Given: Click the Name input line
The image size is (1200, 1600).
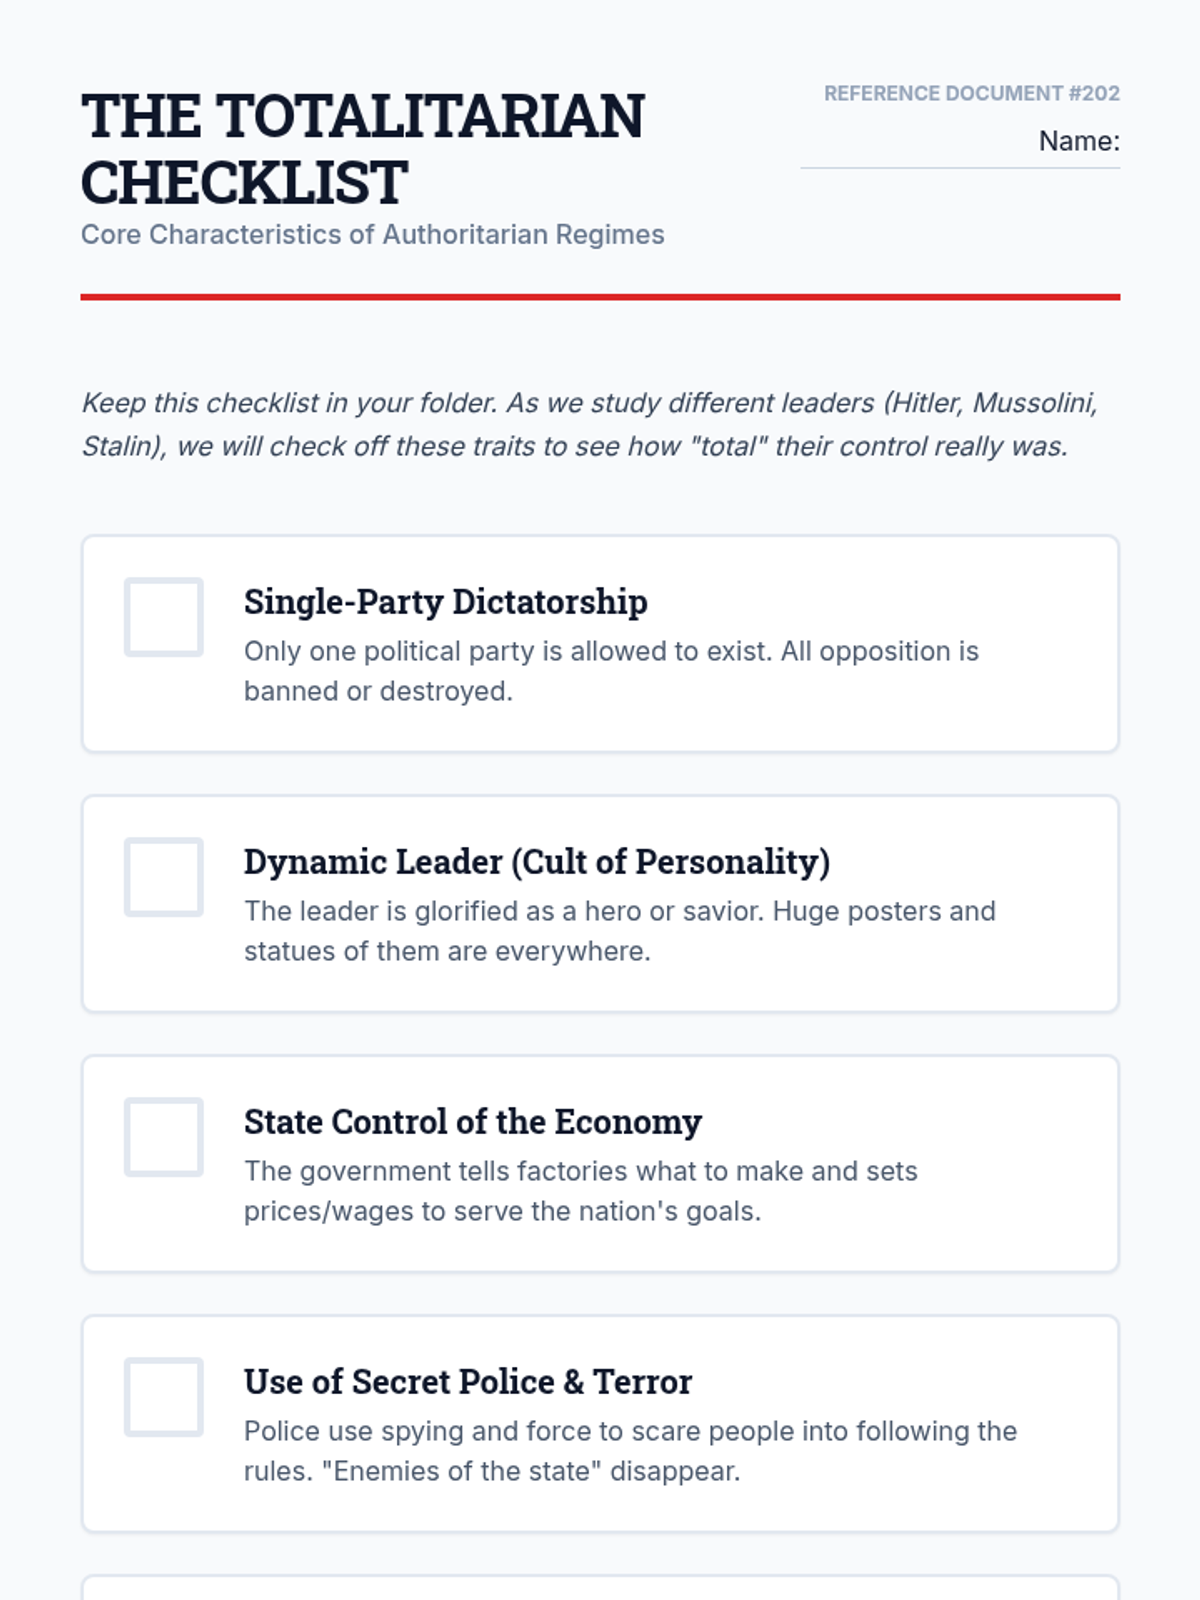Looking at the screenshot, I should [960, 162].
